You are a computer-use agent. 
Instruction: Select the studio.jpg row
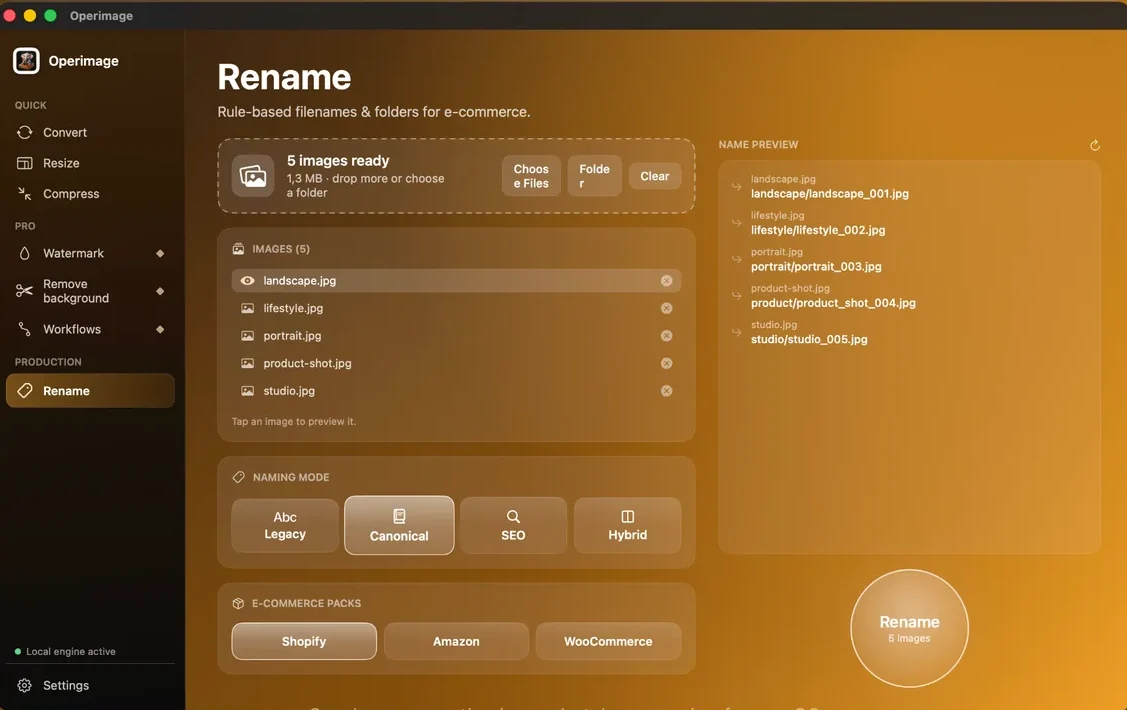(x=456, y=391)
